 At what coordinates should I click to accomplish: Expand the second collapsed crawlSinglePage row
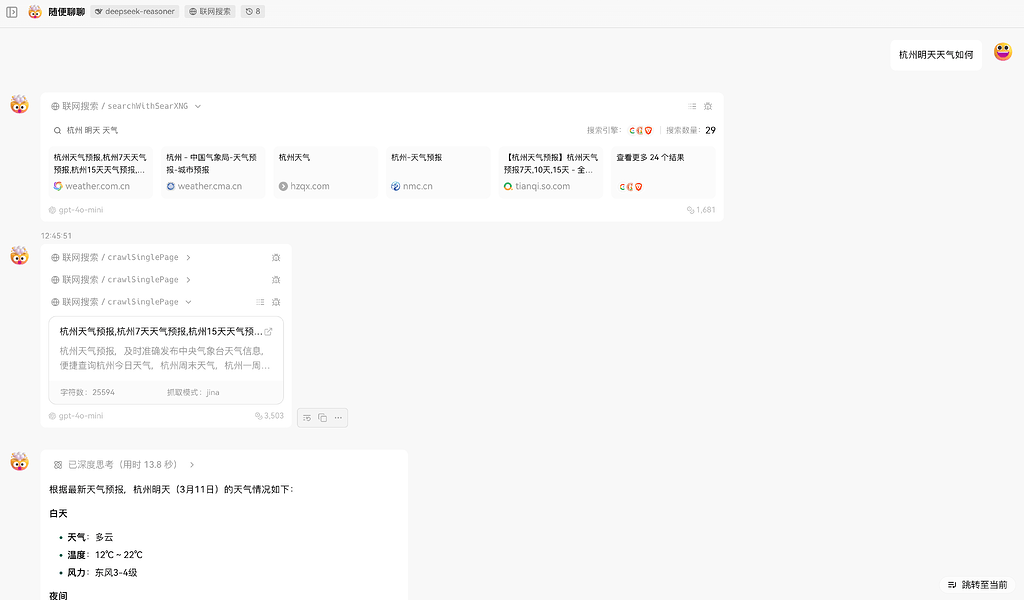pos(189,280)
